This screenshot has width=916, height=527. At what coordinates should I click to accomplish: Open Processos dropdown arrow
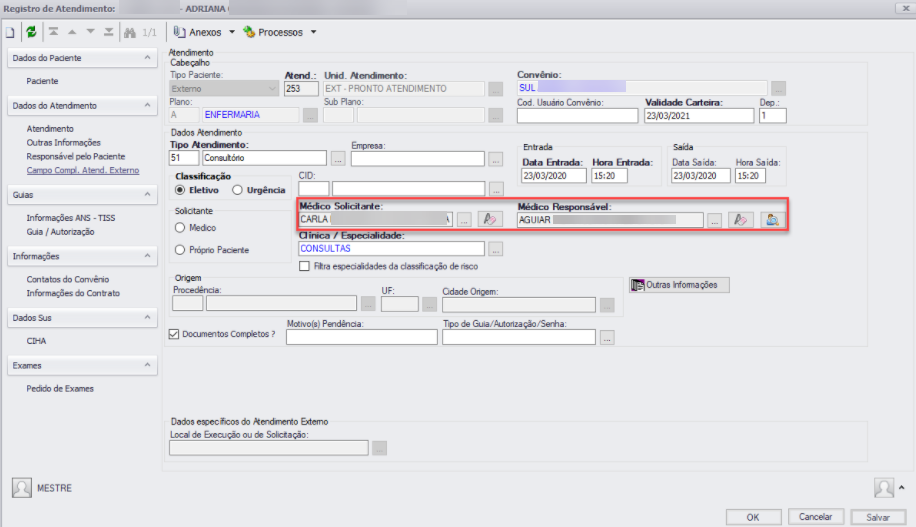tap(314, 32)
